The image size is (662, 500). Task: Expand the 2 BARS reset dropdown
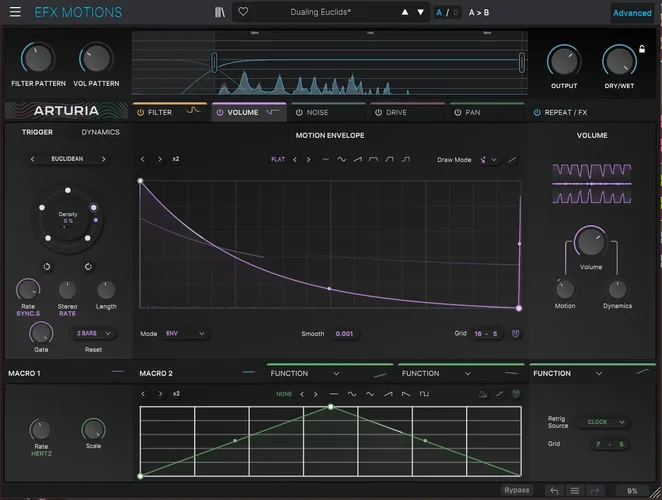(x=95, y=333)
